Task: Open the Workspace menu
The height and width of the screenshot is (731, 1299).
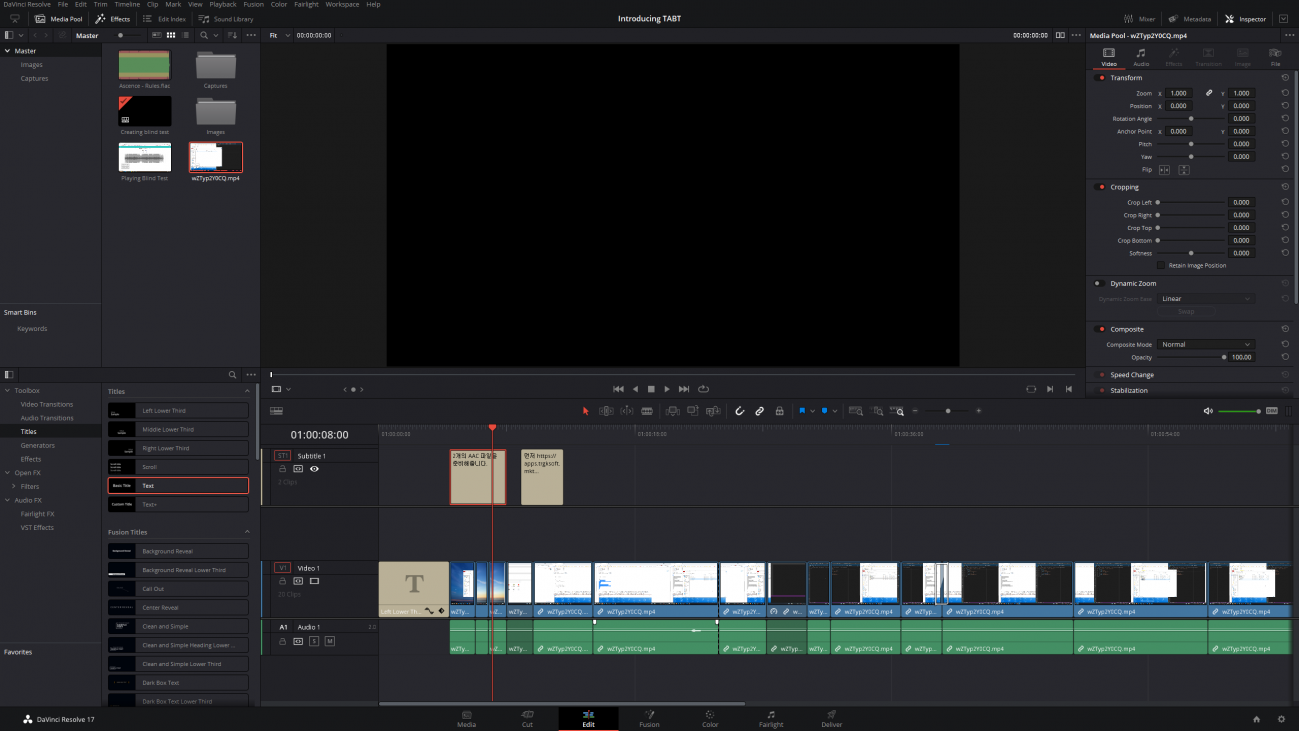Action: click(x=342, y=4)
